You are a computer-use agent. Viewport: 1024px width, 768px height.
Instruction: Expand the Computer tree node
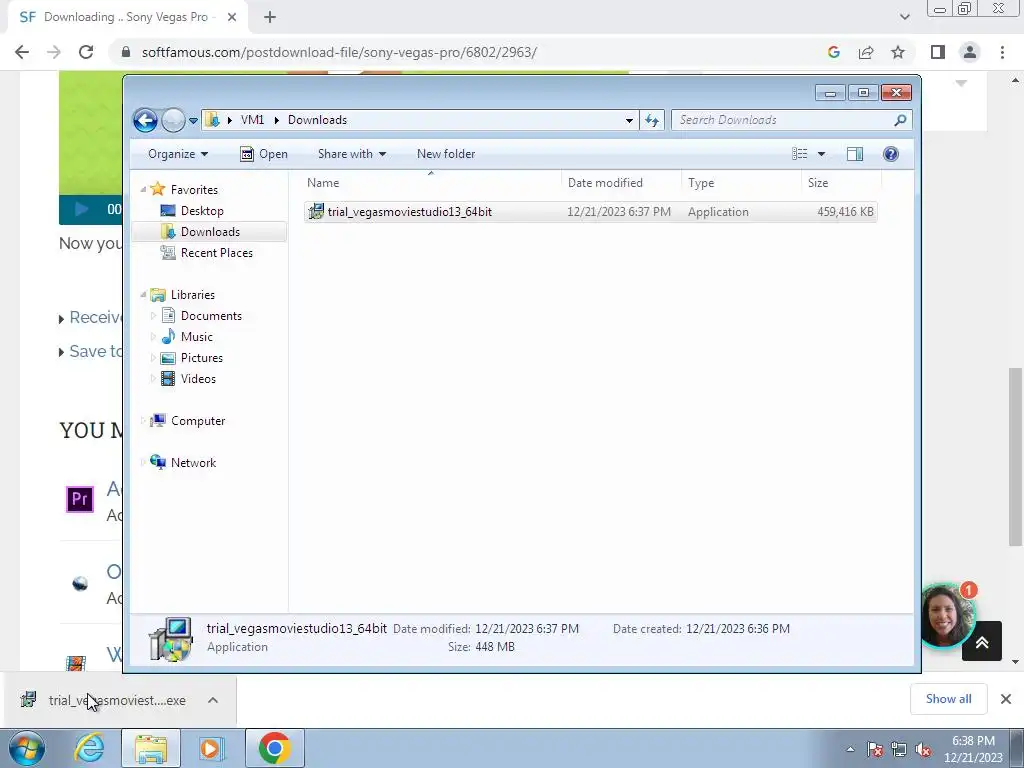(143, 421)
